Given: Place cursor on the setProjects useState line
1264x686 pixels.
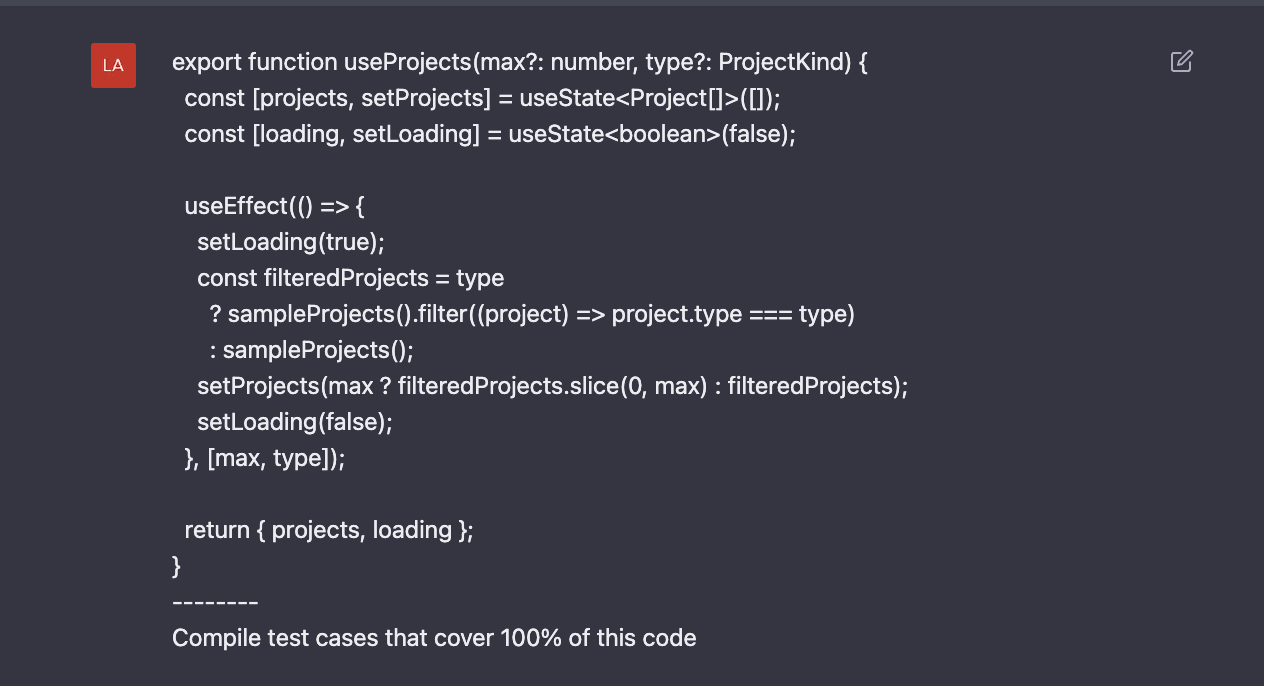Looking at the screenshot, I should click(x=481, y=98).
